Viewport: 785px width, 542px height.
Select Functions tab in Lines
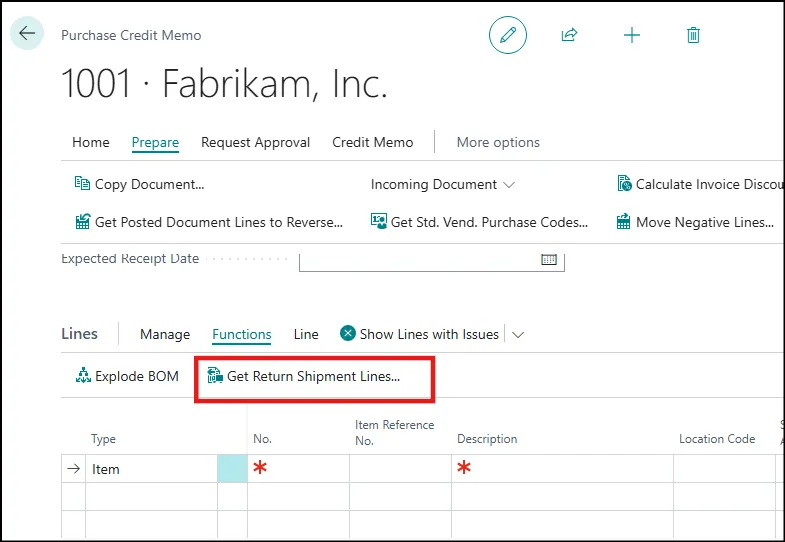pos(242,334)
